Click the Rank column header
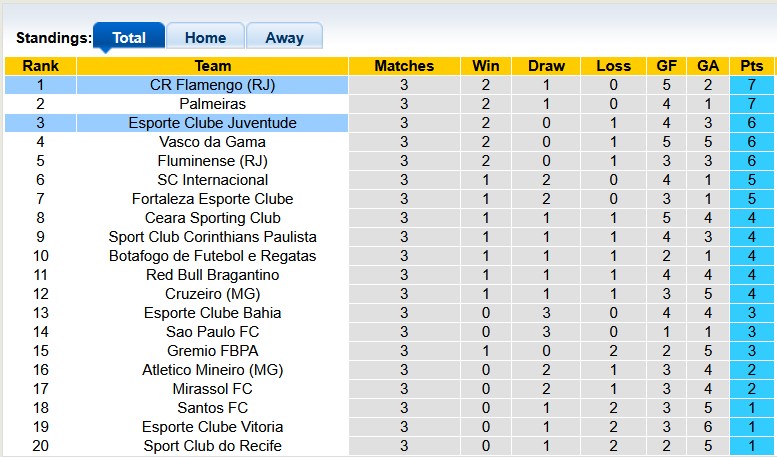The image size is (777, 457). (x=40, y=66)
